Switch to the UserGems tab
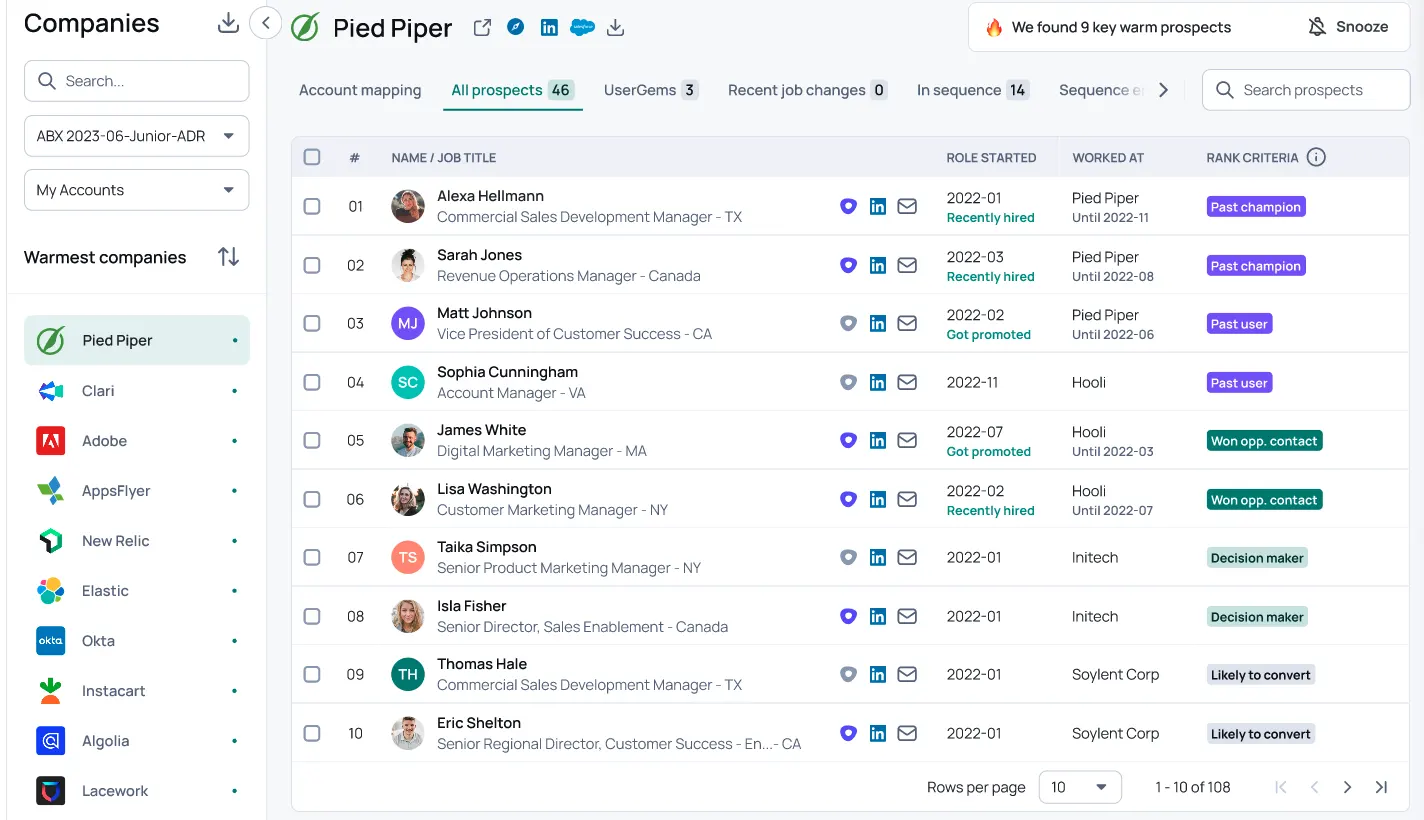The image size is (1424, 820). coord(650,90)
